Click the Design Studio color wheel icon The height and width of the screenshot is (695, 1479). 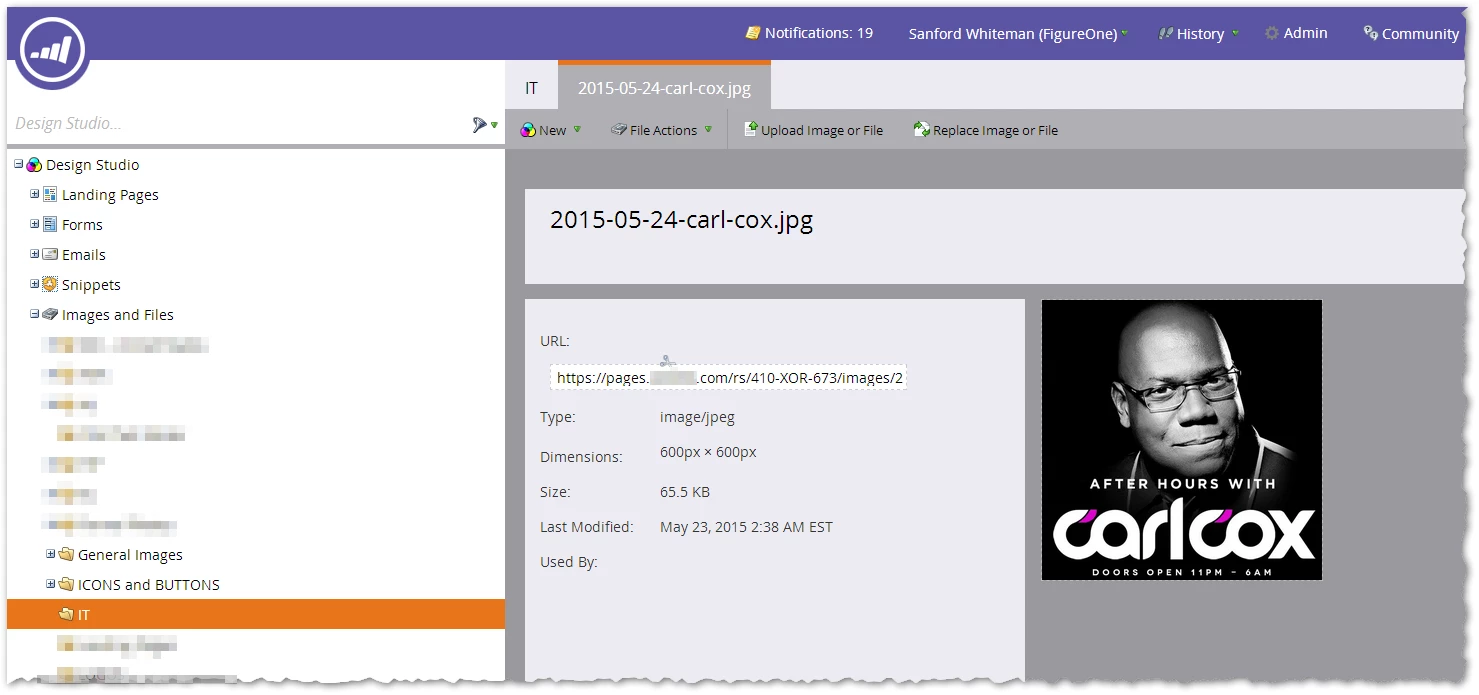coord(34,165)
